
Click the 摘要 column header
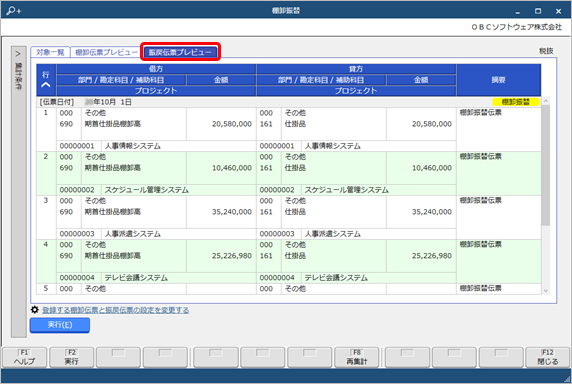coord(498,80)
